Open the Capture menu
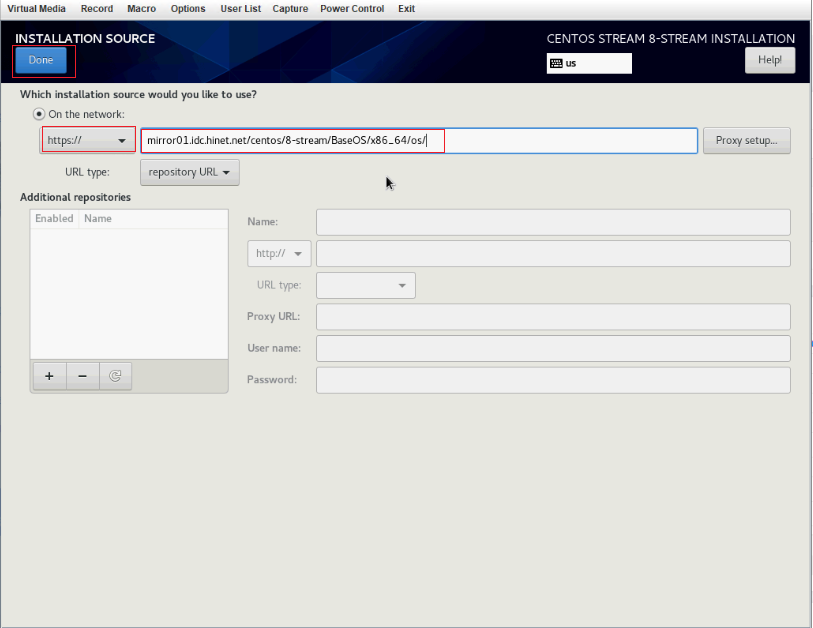This screenshot has height=628, width=813. click(x=290, y=9)
